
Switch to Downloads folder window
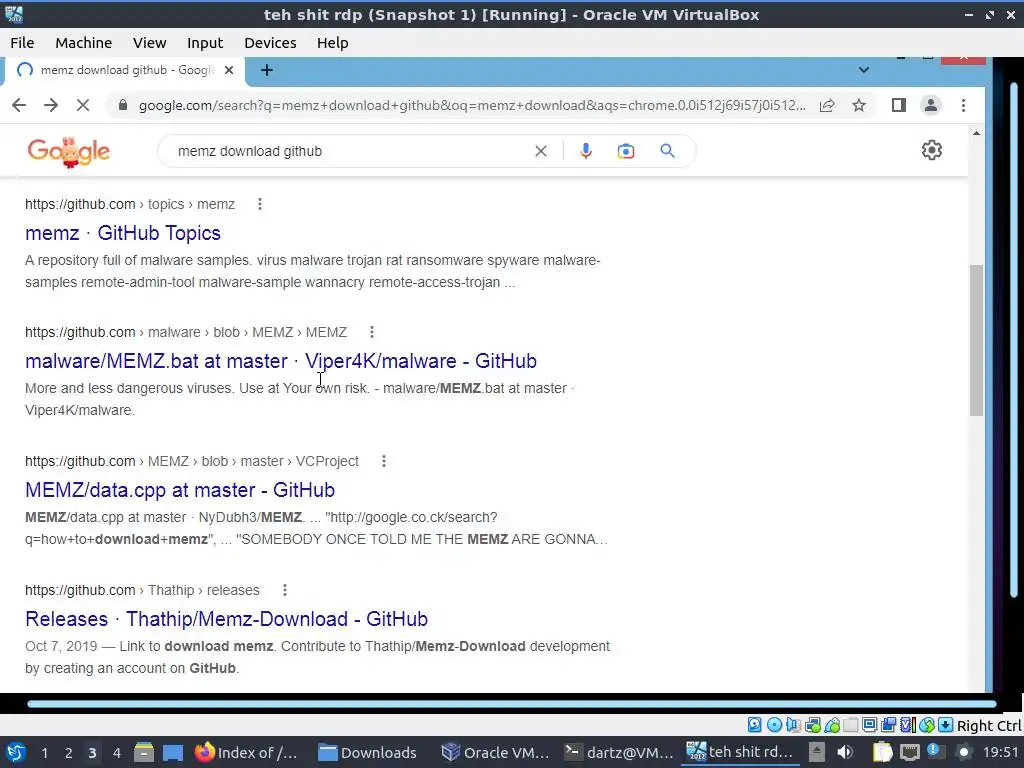click(367, 752)
